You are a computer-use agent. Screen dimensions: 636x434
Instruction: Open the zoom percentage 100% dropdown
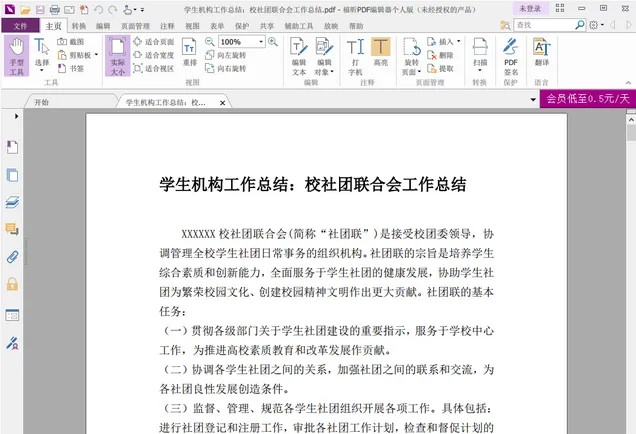click(x=261, y=41)
